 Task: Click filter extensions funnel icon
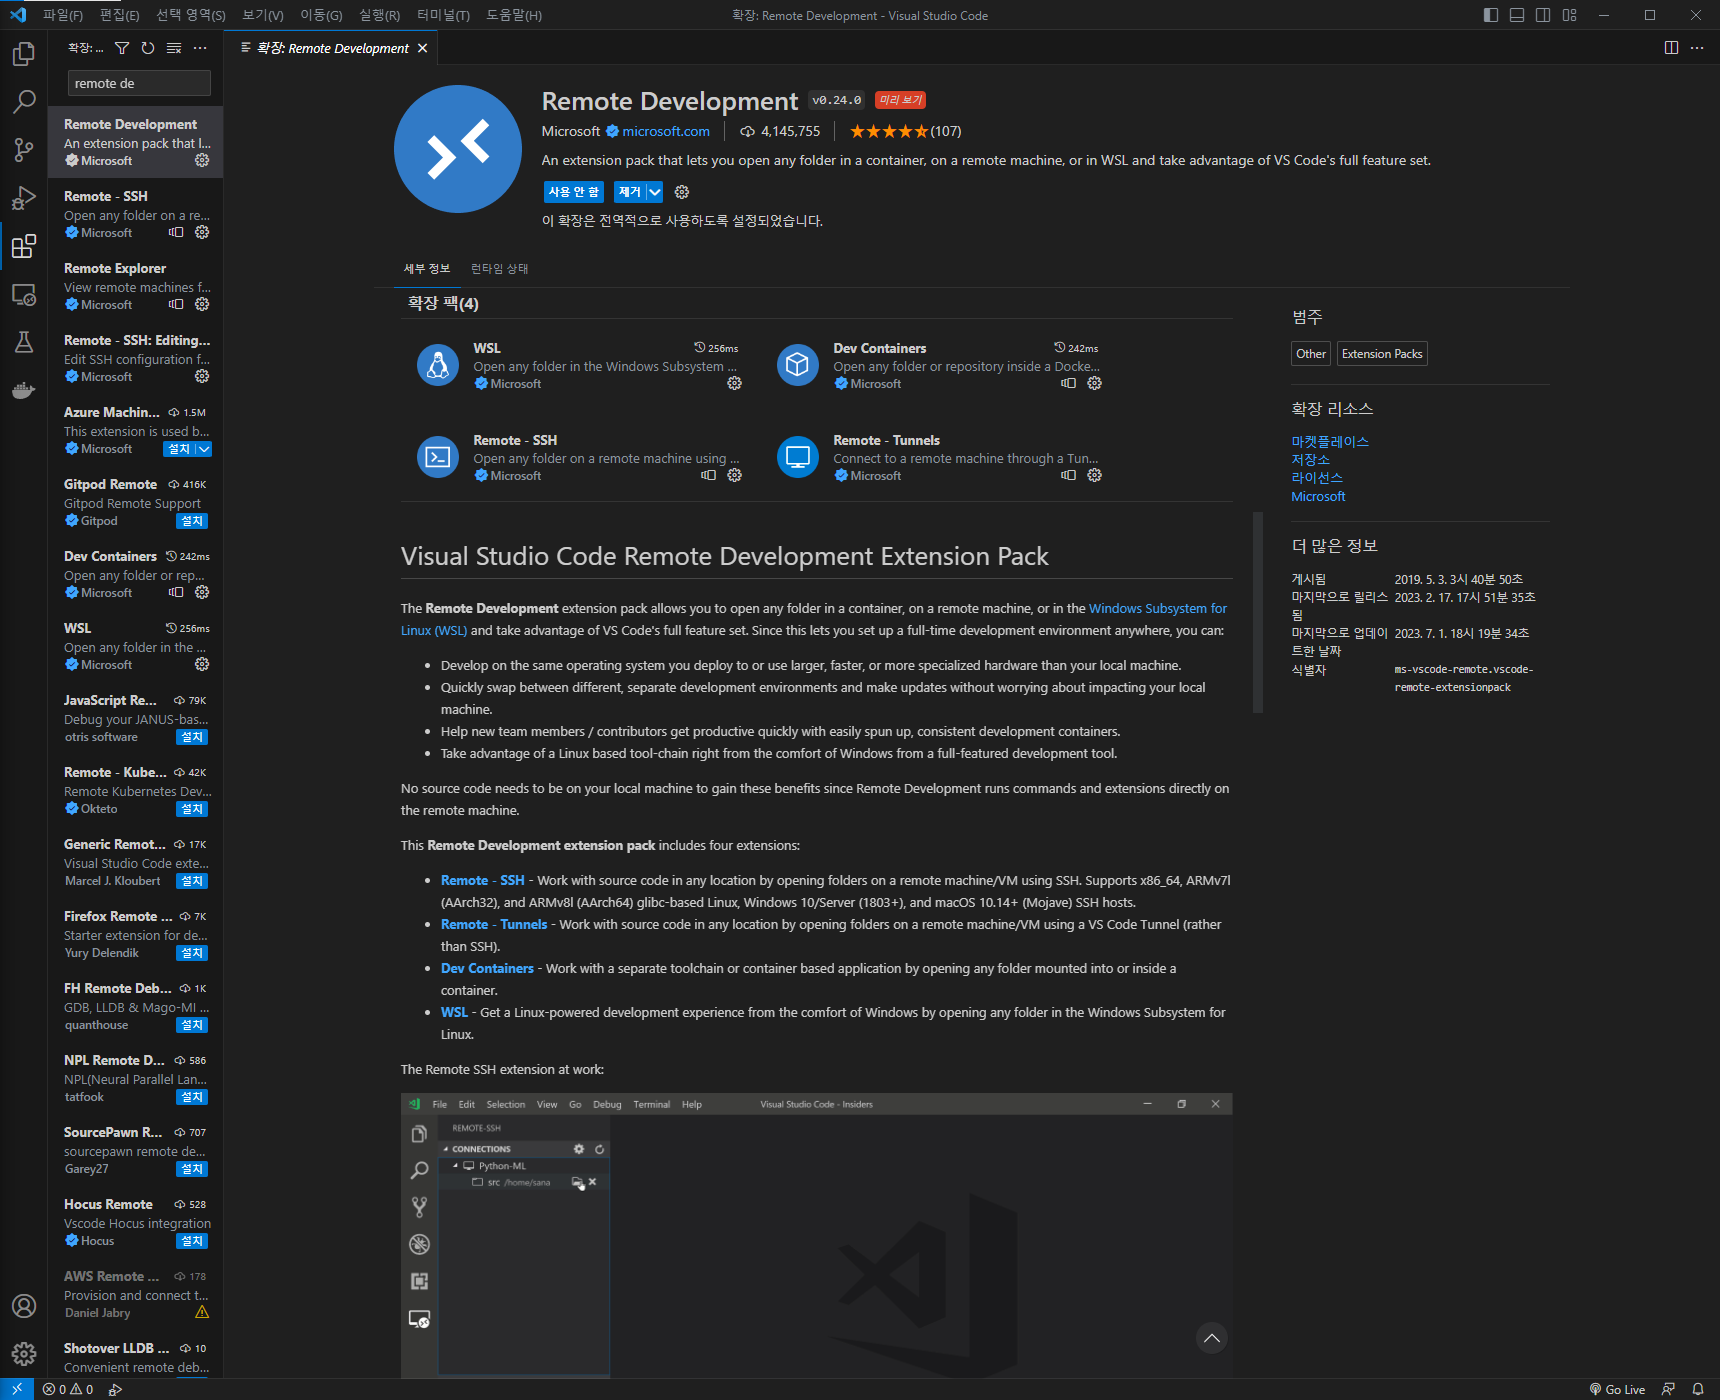tap(122, 48)
